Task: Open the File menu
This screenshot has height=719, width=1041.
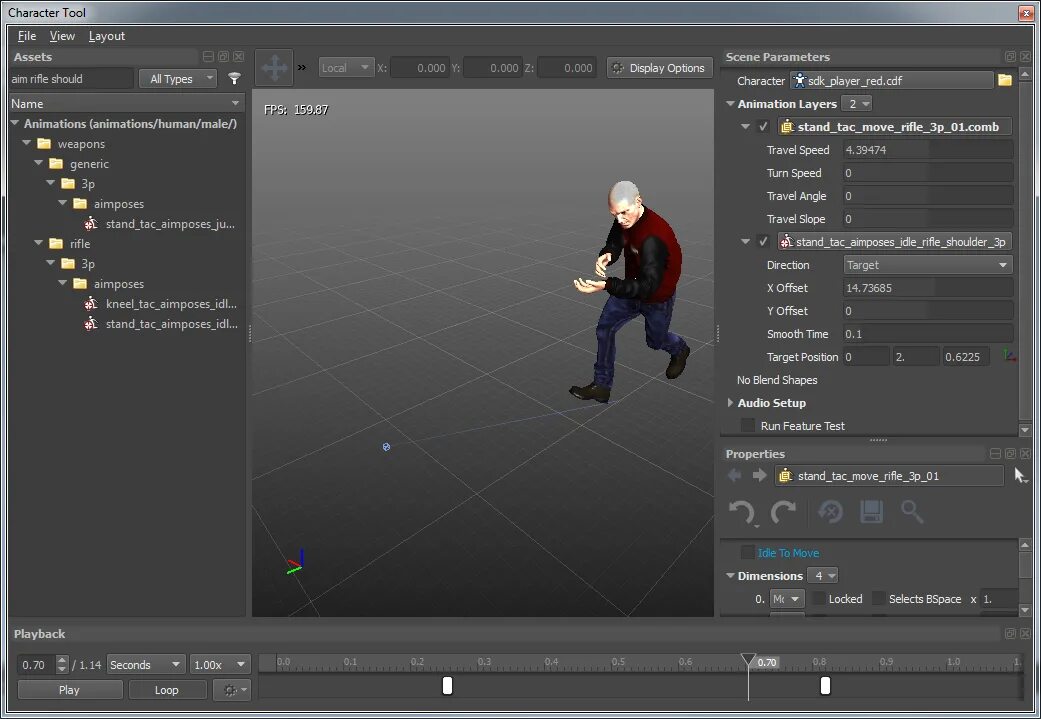Action: 27,36
